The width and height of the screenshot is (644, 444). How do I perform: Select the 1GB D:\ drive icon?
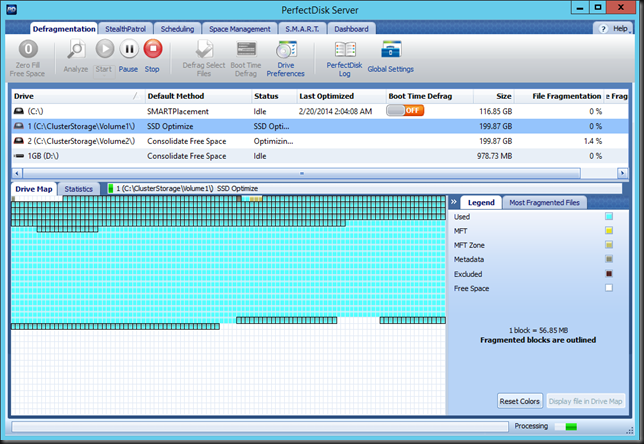coord(19,156)
